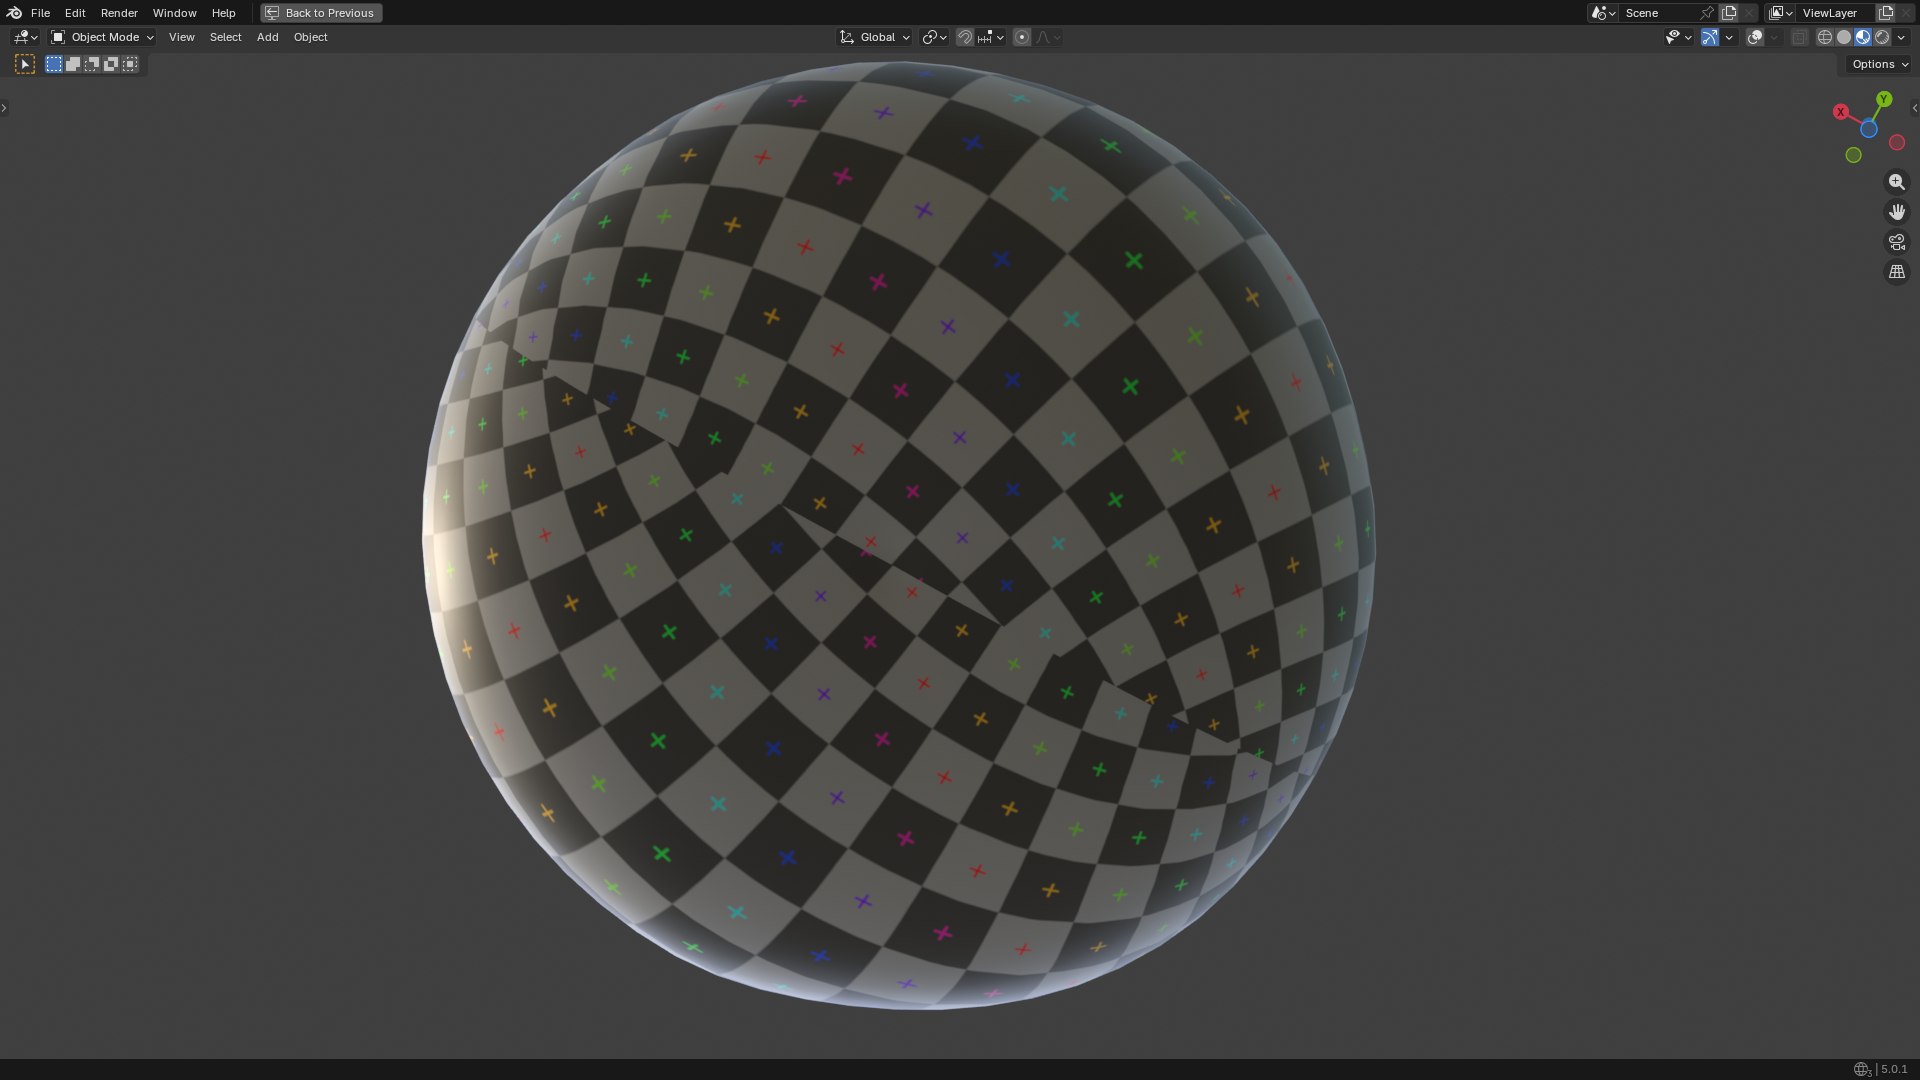Click the ViewLayer name field

(1836, 13)
